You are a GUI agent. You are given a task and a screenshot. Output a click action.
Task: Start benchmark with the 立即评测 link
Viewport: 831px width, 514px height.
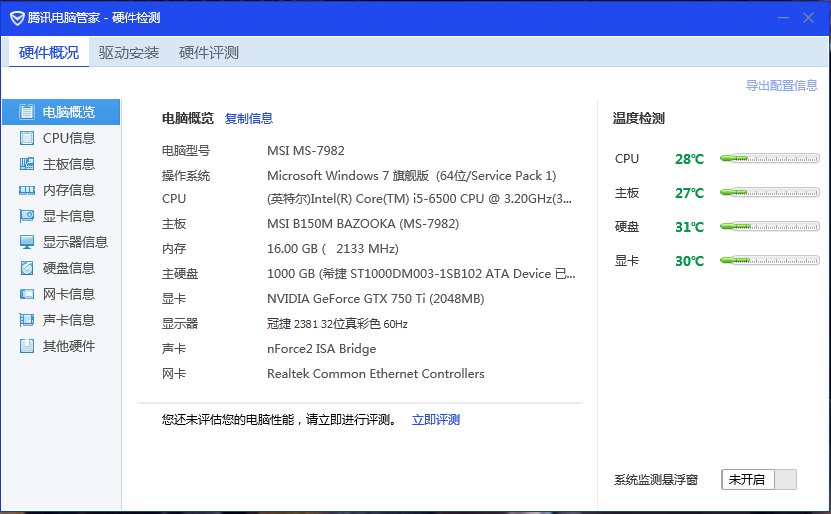click(x=436, y=420)
